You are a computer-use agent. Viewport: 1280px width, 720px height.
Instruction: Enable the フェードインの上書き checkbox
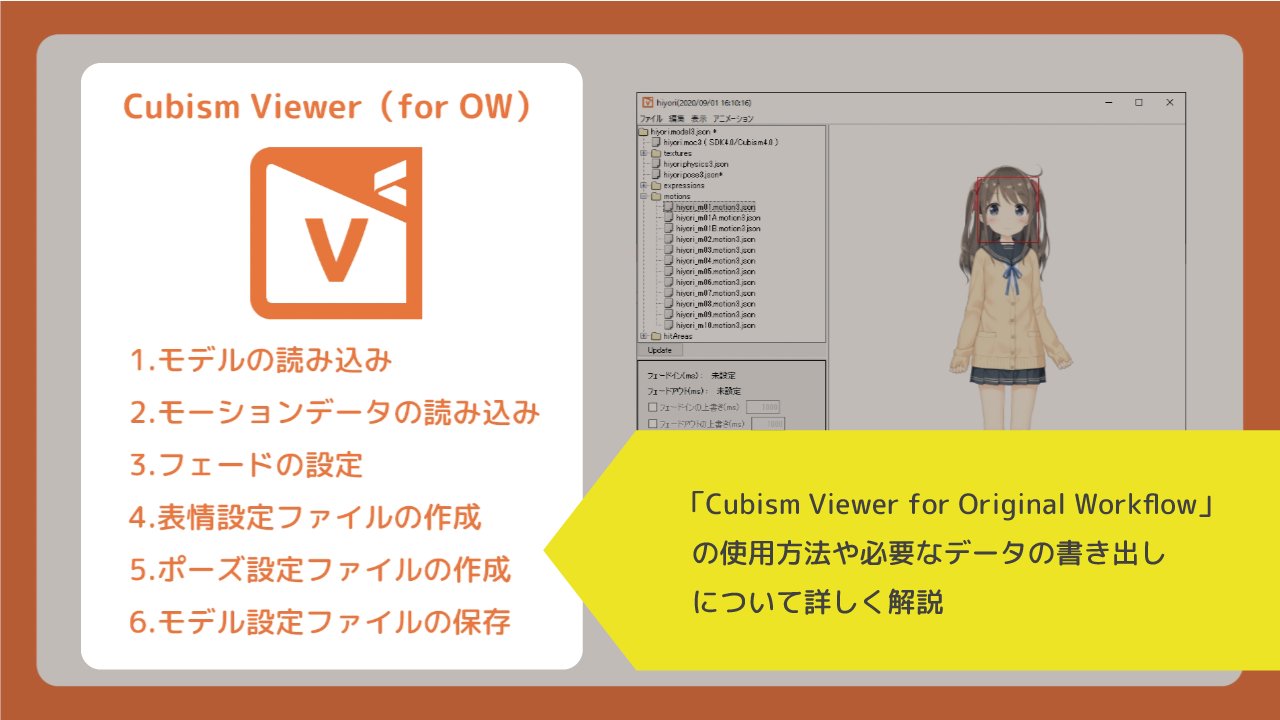click(x=652, y=407)
